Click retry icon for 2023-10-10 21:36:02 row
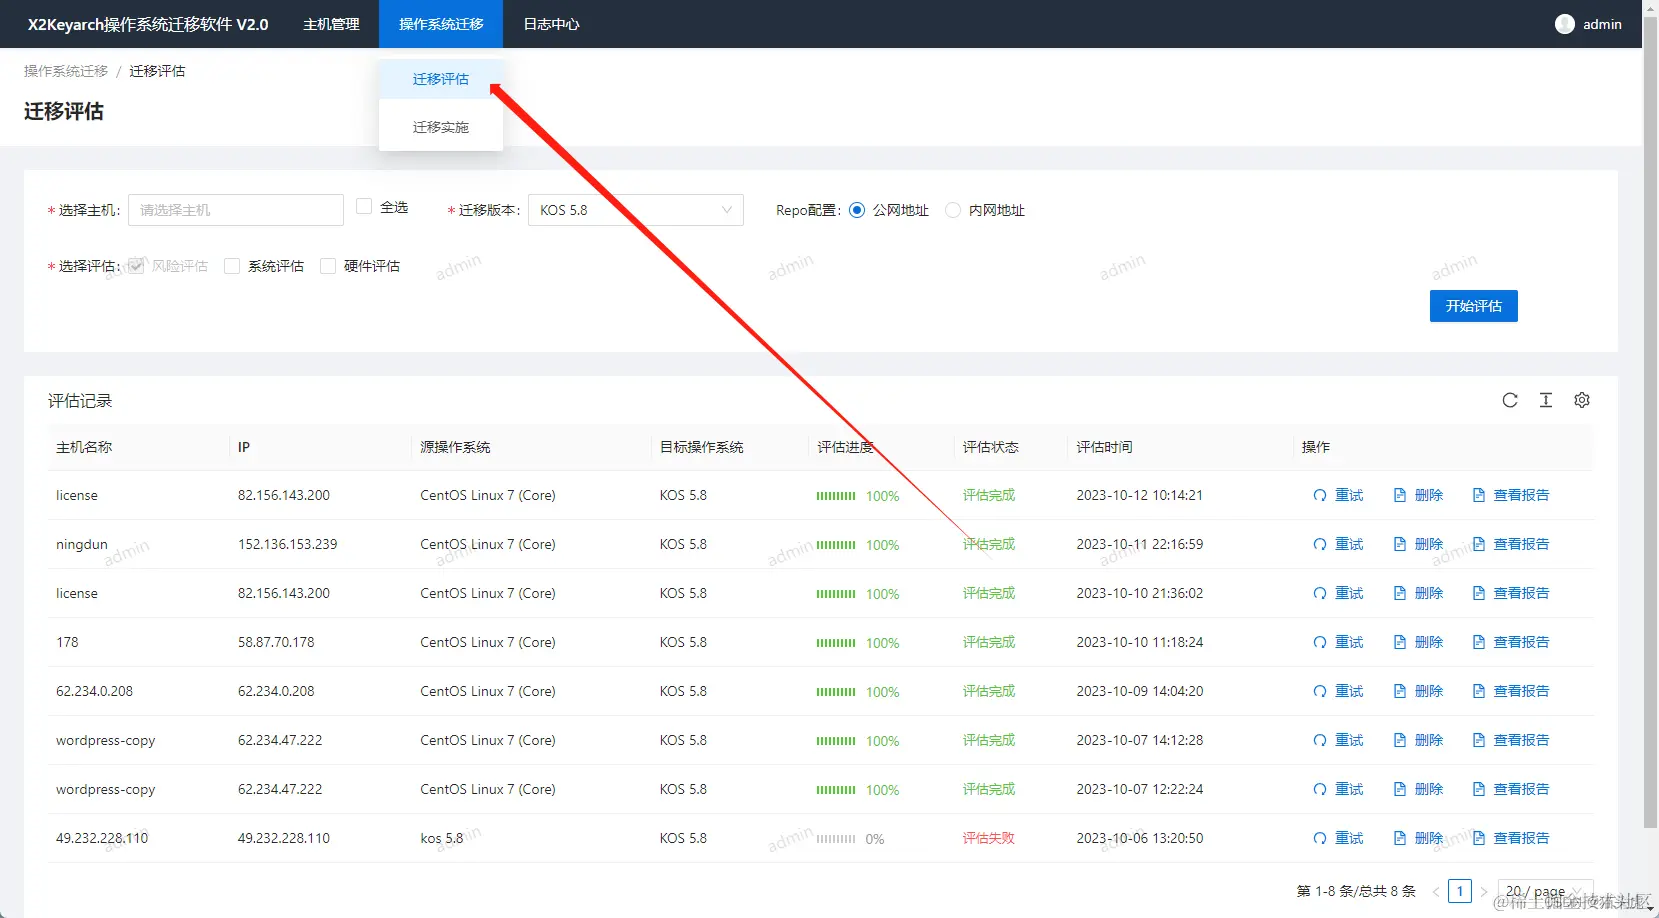 tap(1320, 593)
